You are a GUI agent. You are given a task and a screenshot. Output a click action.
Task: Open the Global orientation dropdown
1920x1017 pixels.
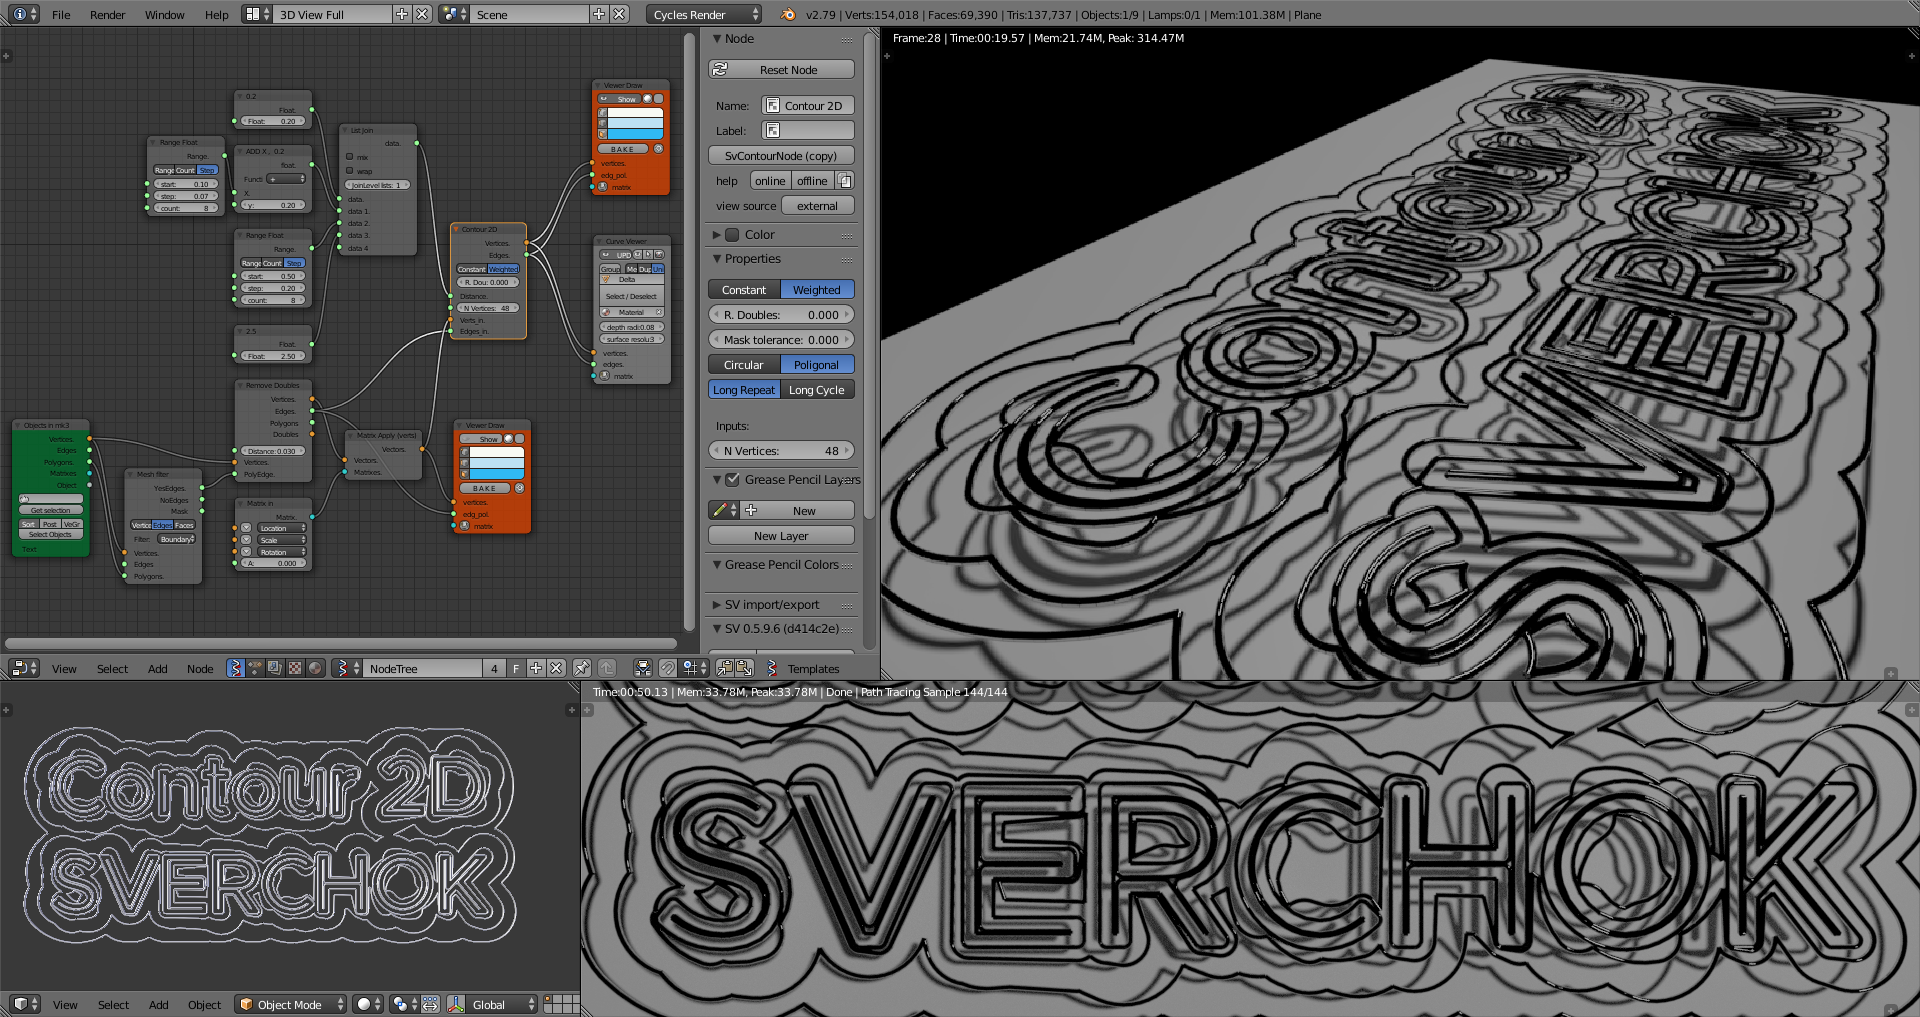503,1004
